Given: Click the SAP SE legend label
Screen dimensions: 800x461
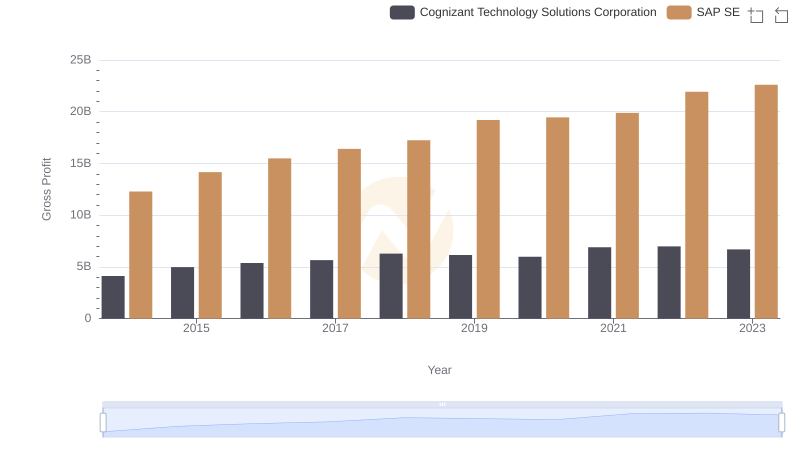Looking at the screenshot, I should [718, 12].
